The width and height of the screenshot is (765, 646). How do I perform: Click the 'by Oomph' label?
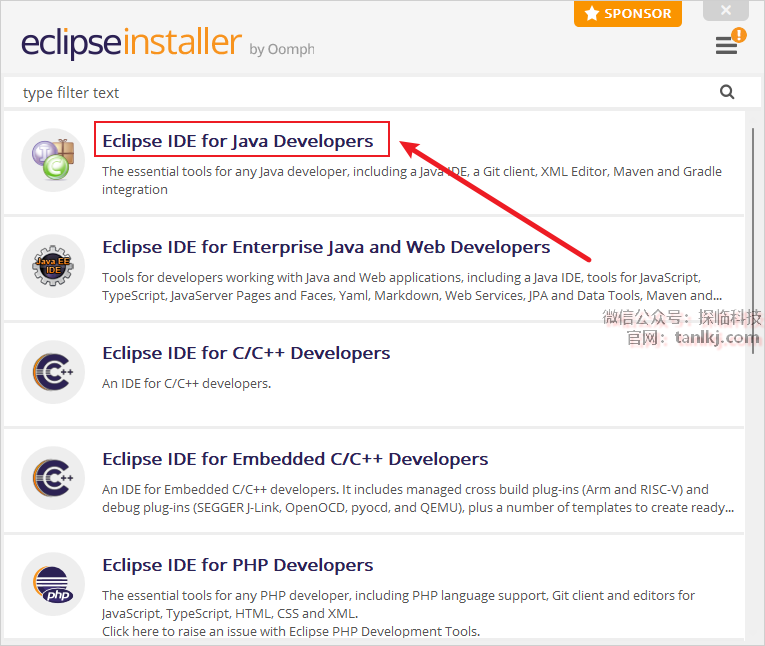(x=282, y=49)
